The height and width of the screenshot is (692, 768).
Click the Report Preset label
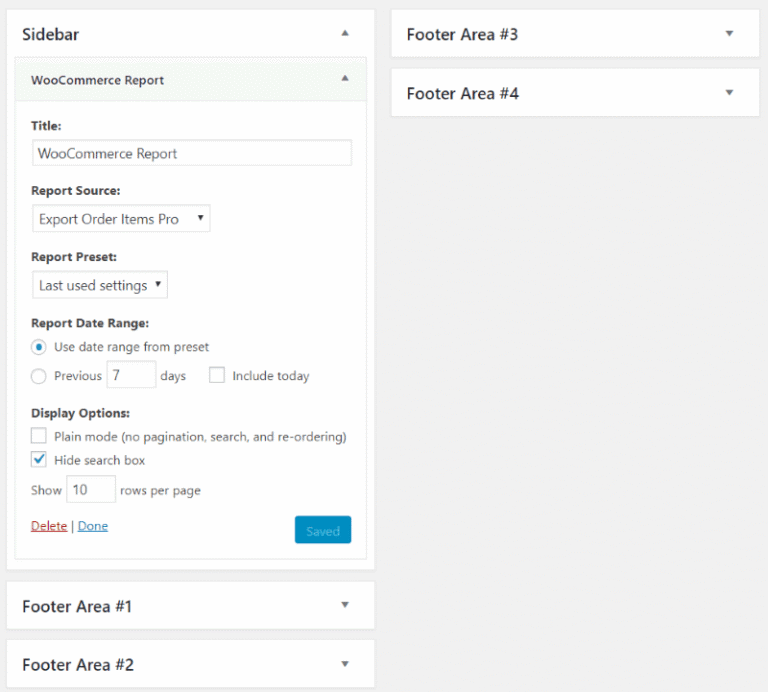click(74, 257)
